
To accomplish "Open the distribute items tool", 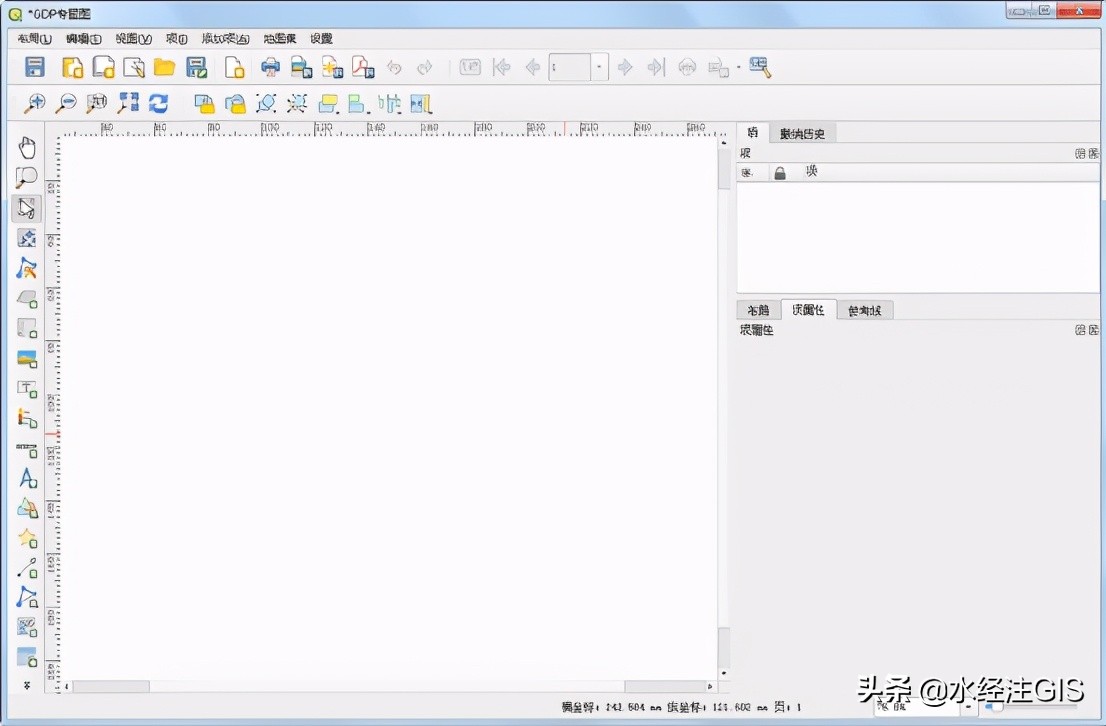I will point(389,104).
